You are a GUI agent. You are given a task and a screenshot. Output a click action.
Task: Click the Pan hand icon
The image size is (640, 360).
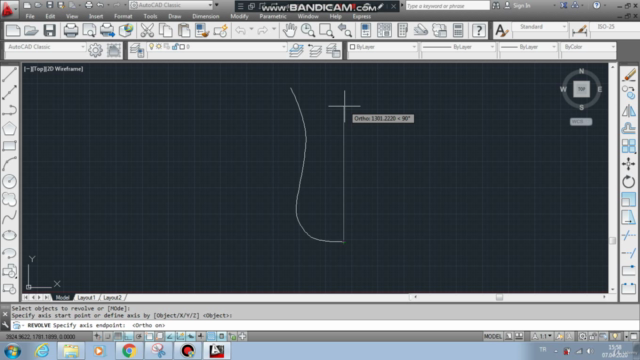[x=289, y=30]
